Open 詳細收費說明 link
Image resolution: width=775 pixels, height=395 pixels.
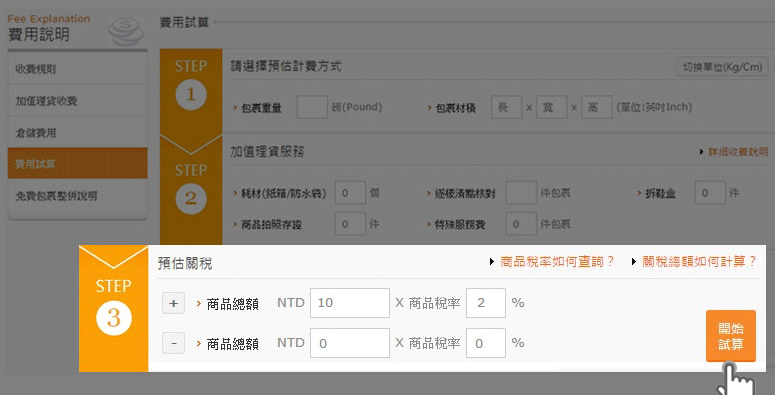point(738,152)
